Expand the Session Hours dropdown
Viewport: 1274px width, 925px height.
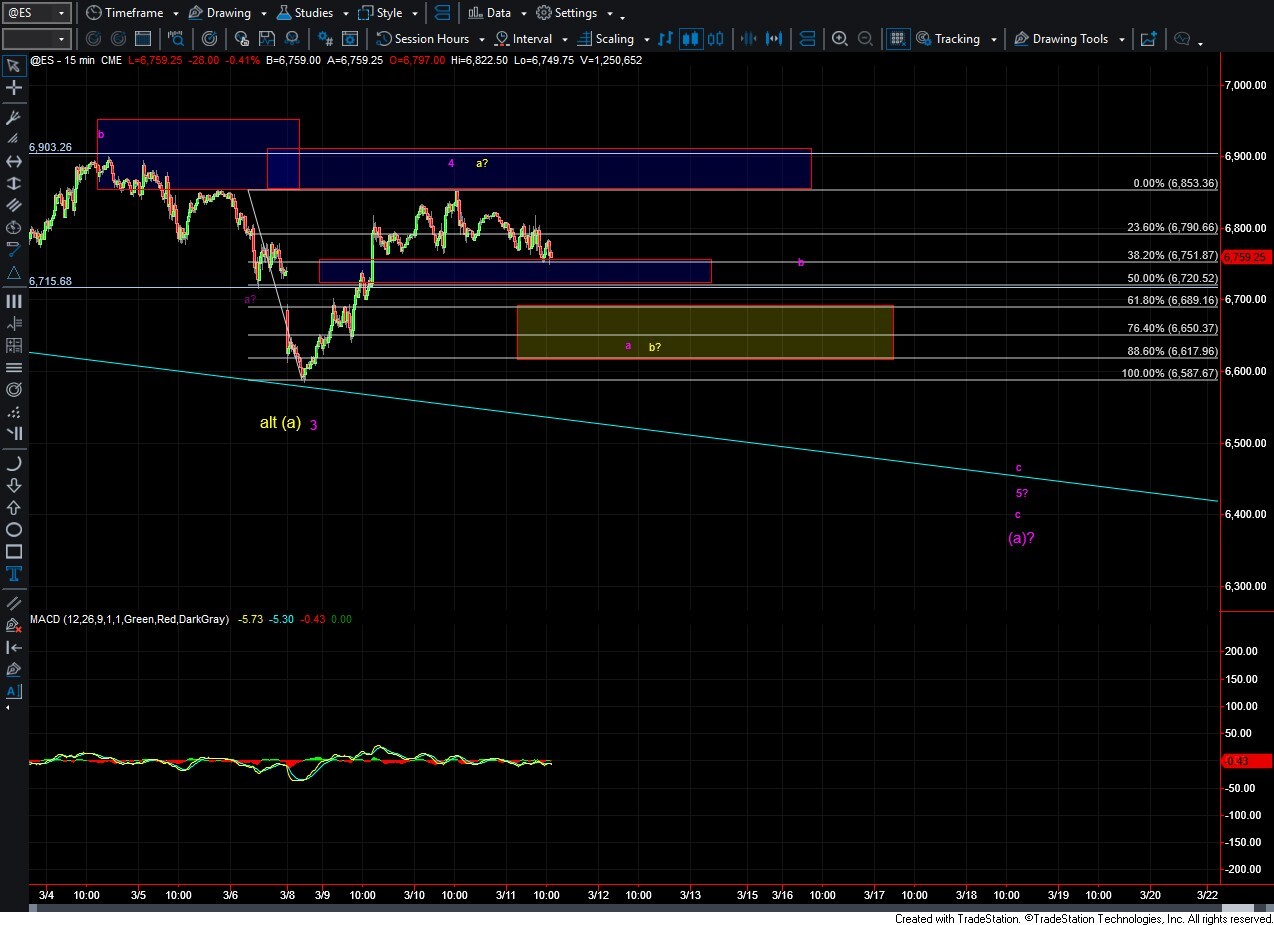[483, 40]
